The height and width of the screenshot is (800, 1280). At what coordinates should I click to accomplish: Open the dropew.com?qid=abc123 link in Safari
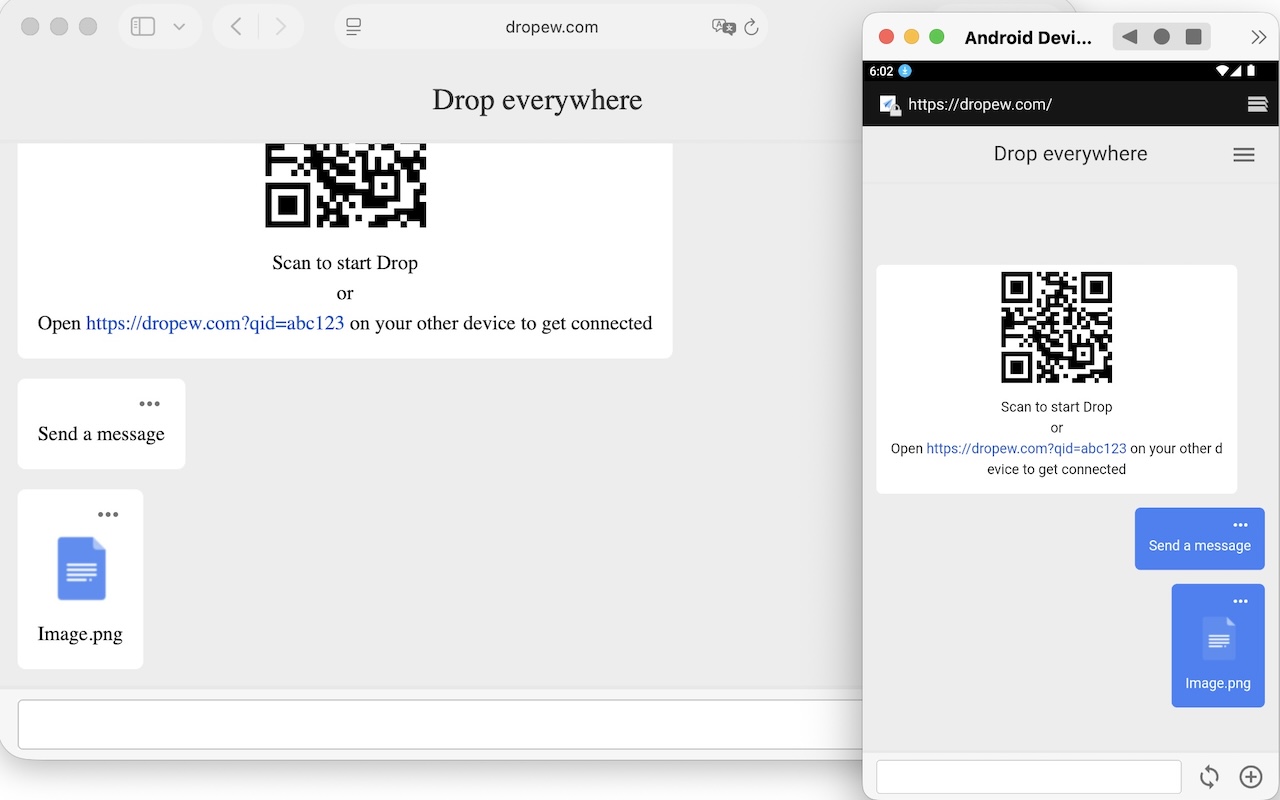[x=215, y=323]
